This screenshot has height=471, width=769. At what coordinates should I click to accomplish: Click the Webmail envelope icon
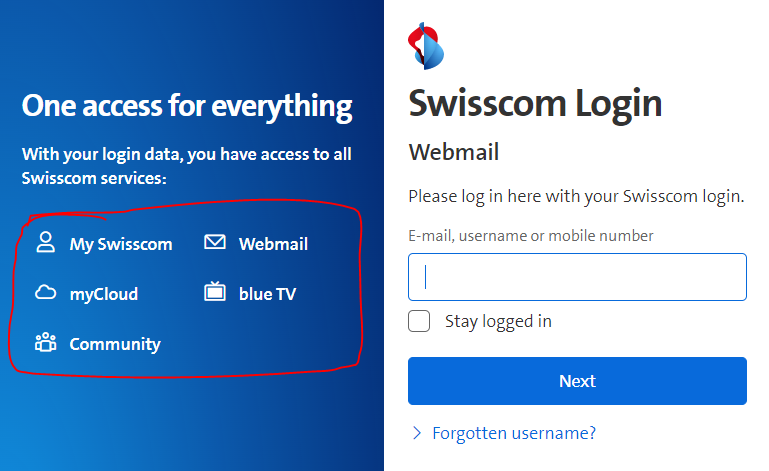[x=215, y=243]
